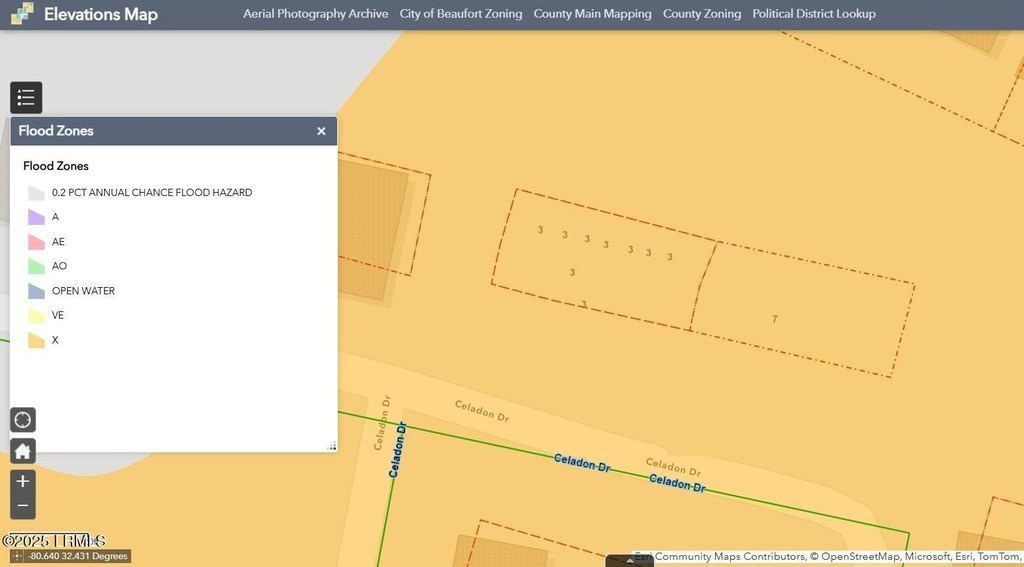Expand the bottom attribute table arrow
The width and height of the screenshot is (1024, 567).
pos(630,560)
